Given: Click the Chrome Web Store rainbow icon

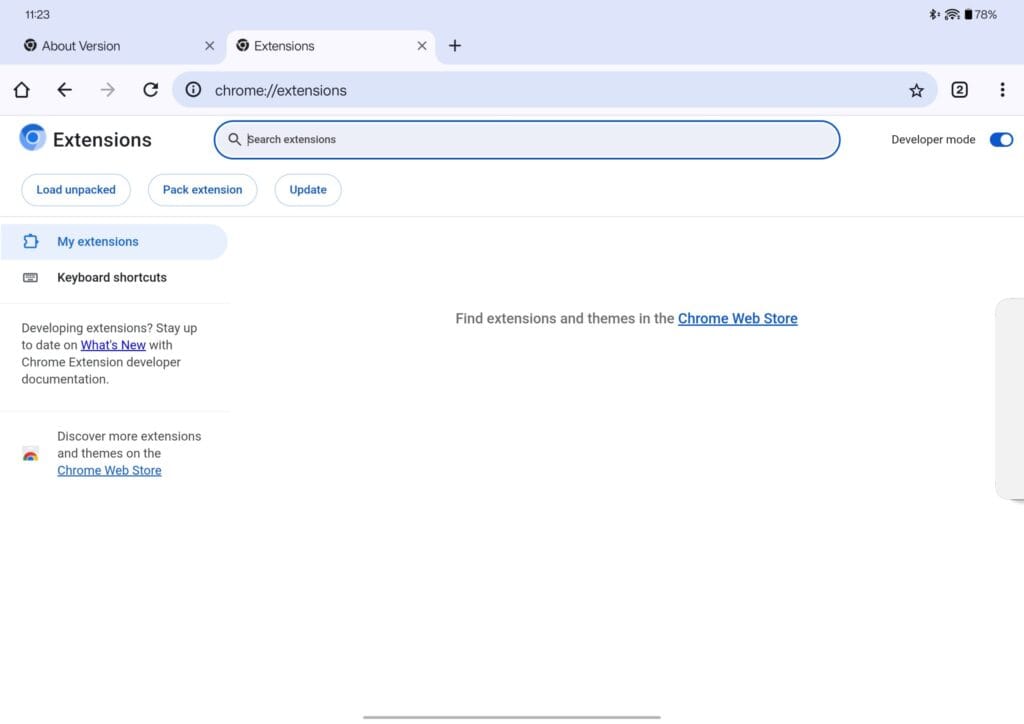Looking at the screenshot, I should click(31, 454).
